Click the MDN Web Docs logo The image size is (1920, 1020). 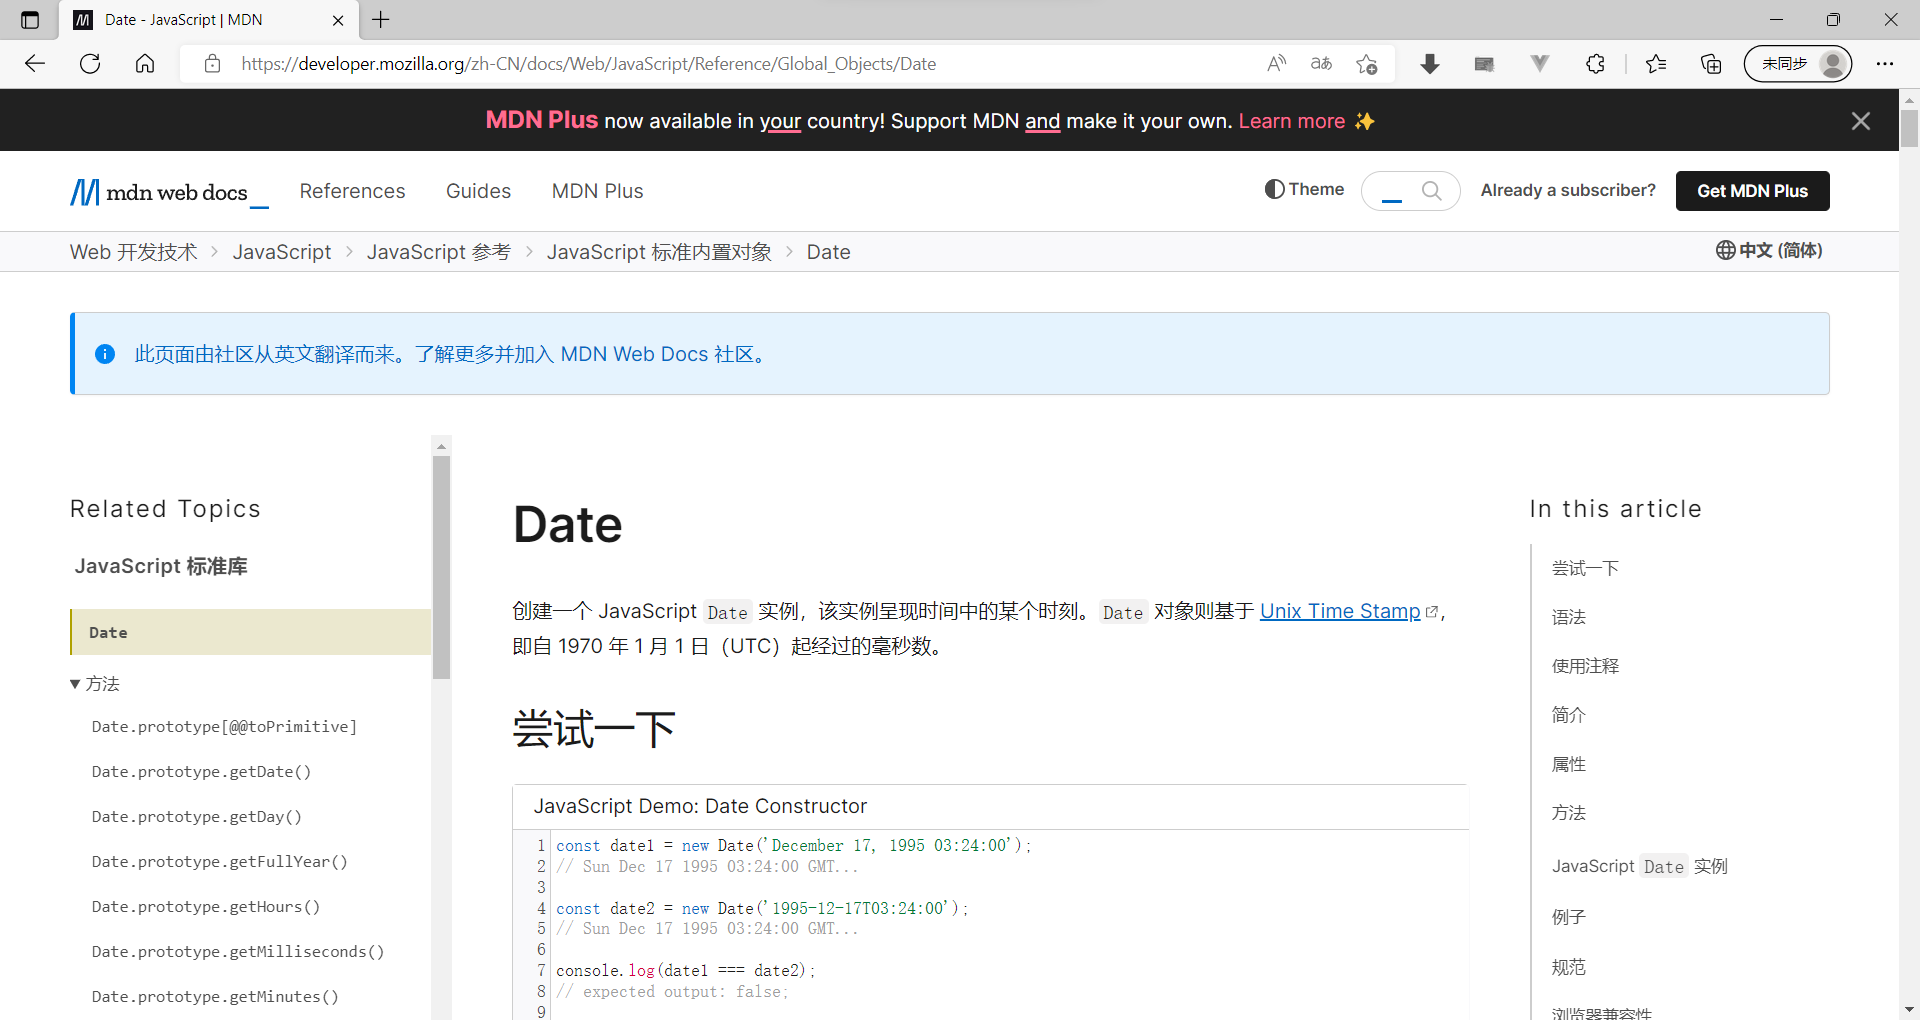[168, 191]
